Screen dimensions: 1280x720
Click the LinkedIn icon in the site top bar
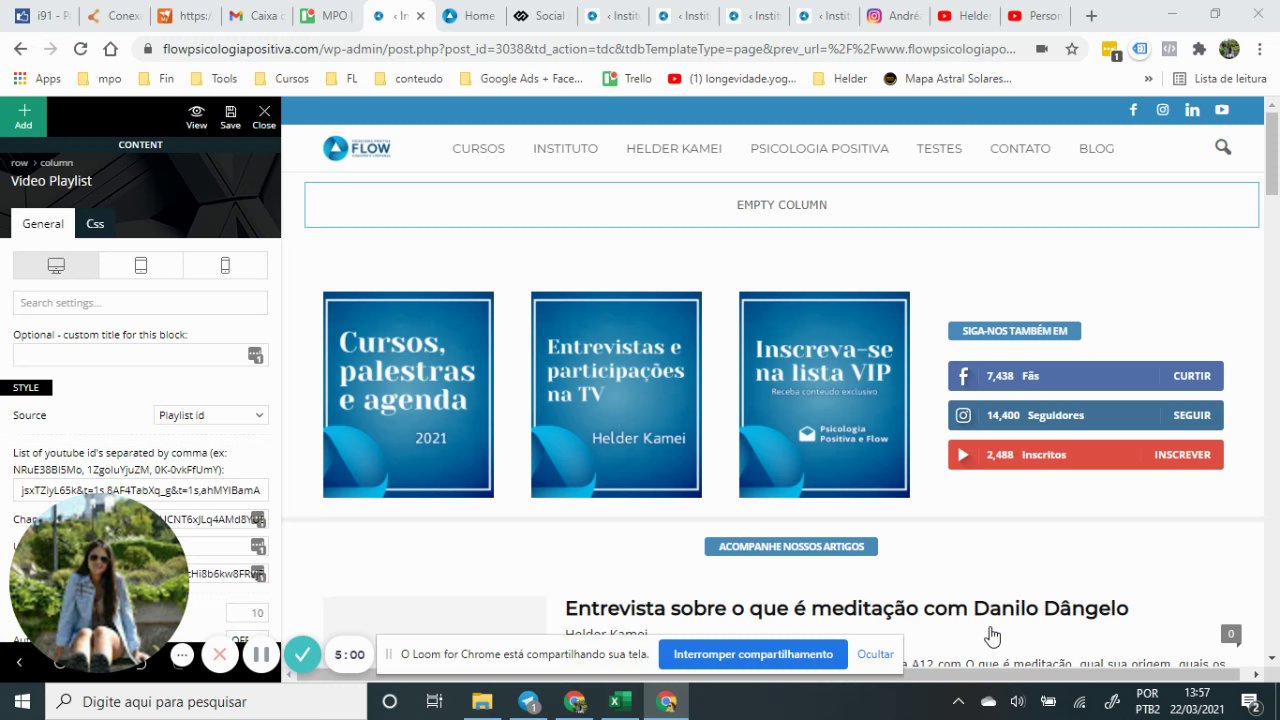point(1192,110)
